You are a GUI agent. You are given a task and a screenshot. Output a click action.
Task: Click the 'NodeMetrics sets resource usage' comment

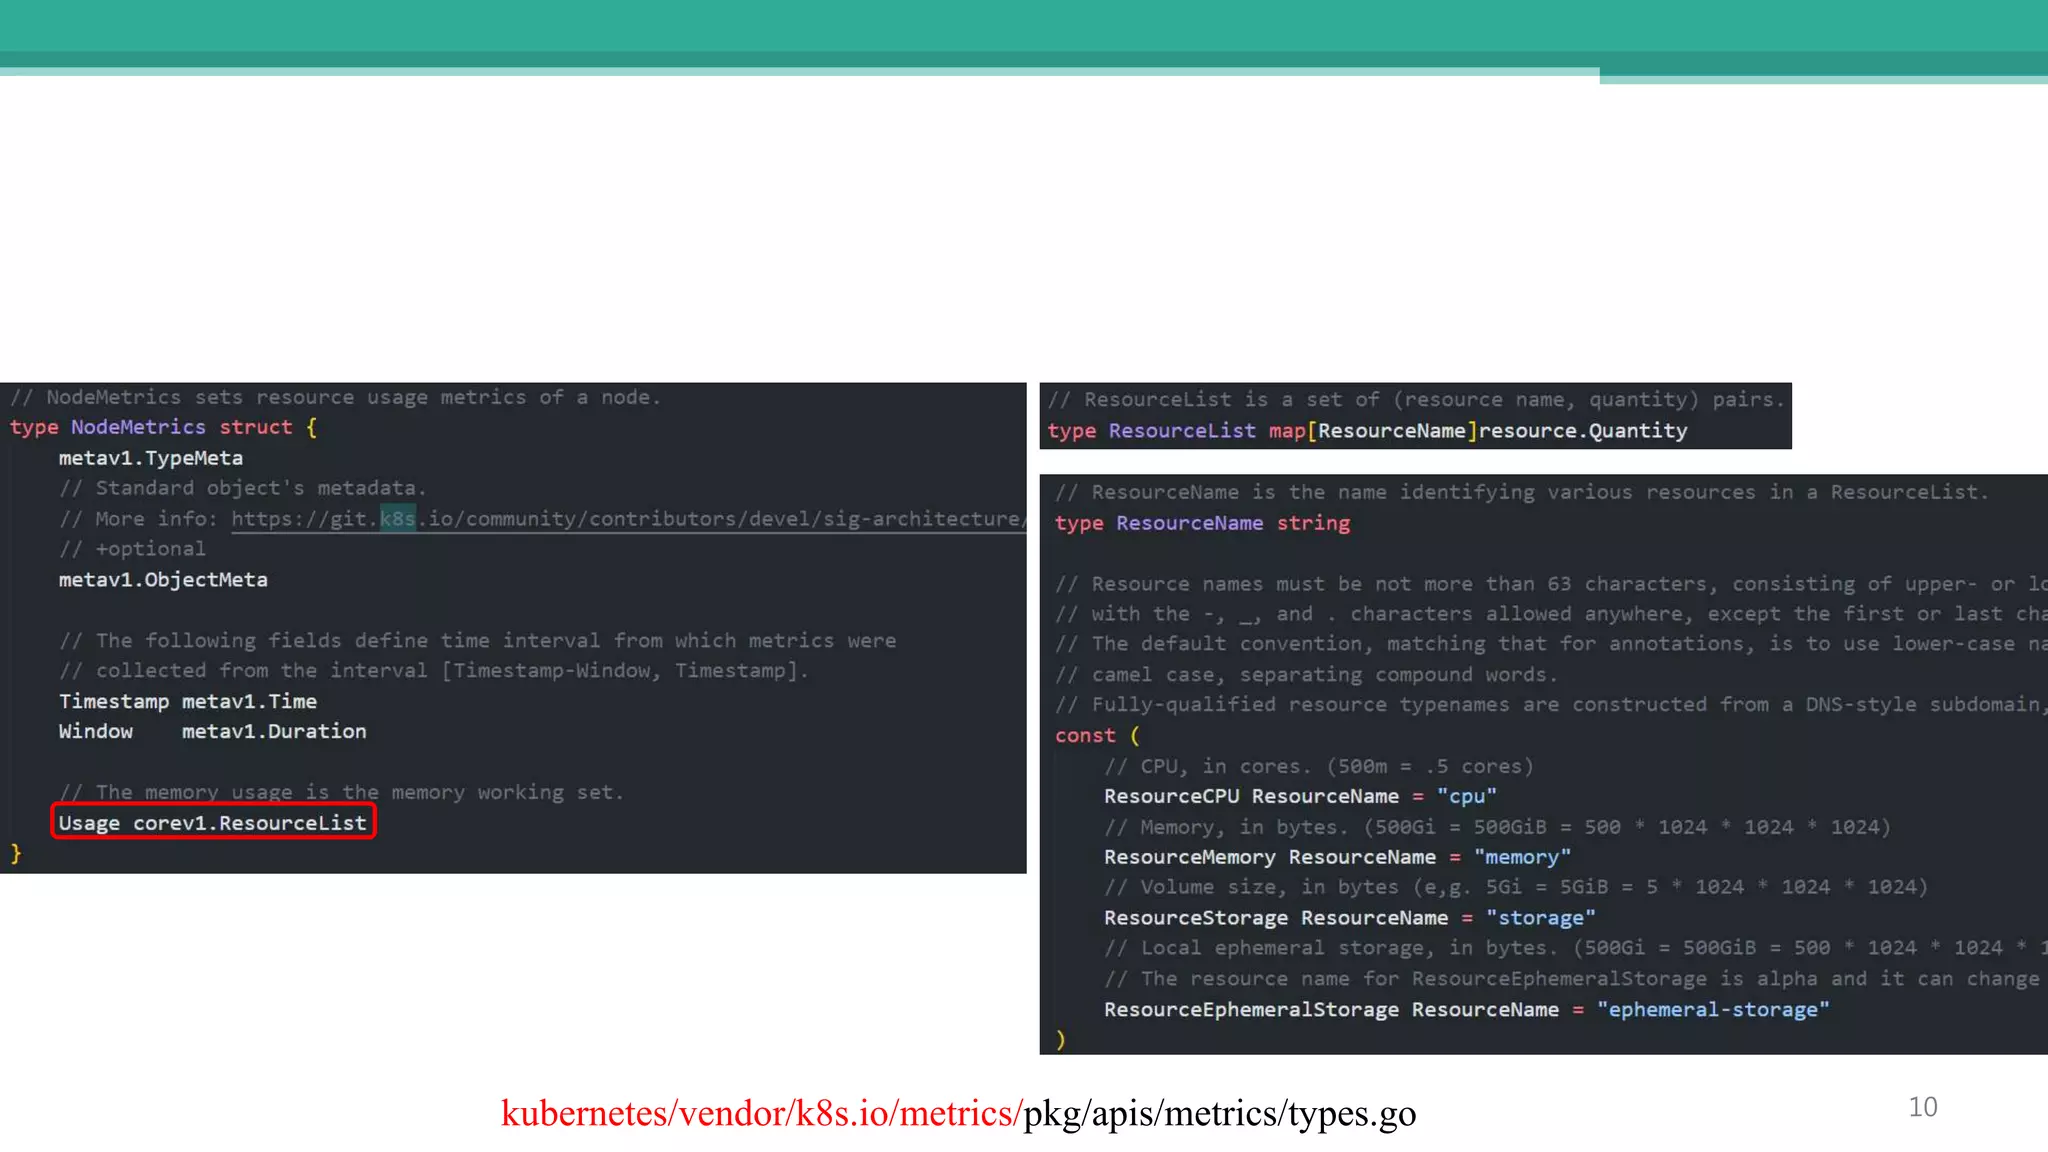point(336,397)
